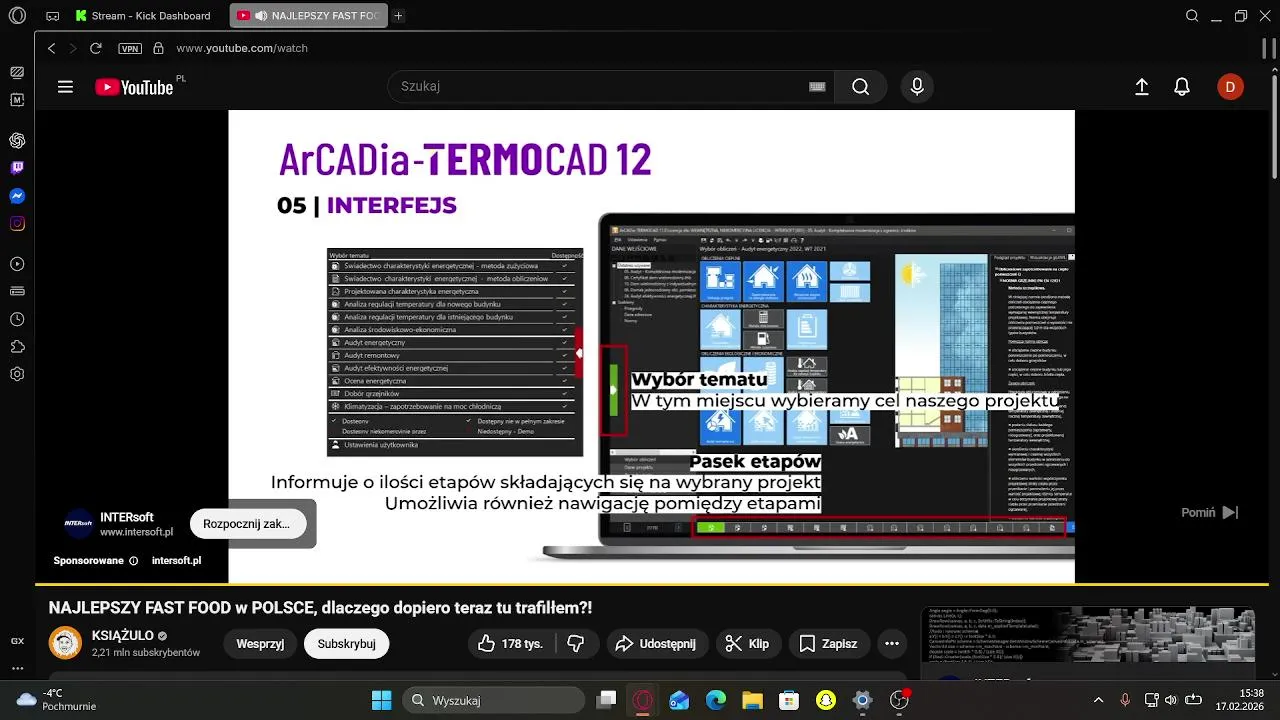The width and height of the screenshot is (1280, 720).
Task: Switch to Stream - Kick Dashboard tab
Action: [144, 16]
